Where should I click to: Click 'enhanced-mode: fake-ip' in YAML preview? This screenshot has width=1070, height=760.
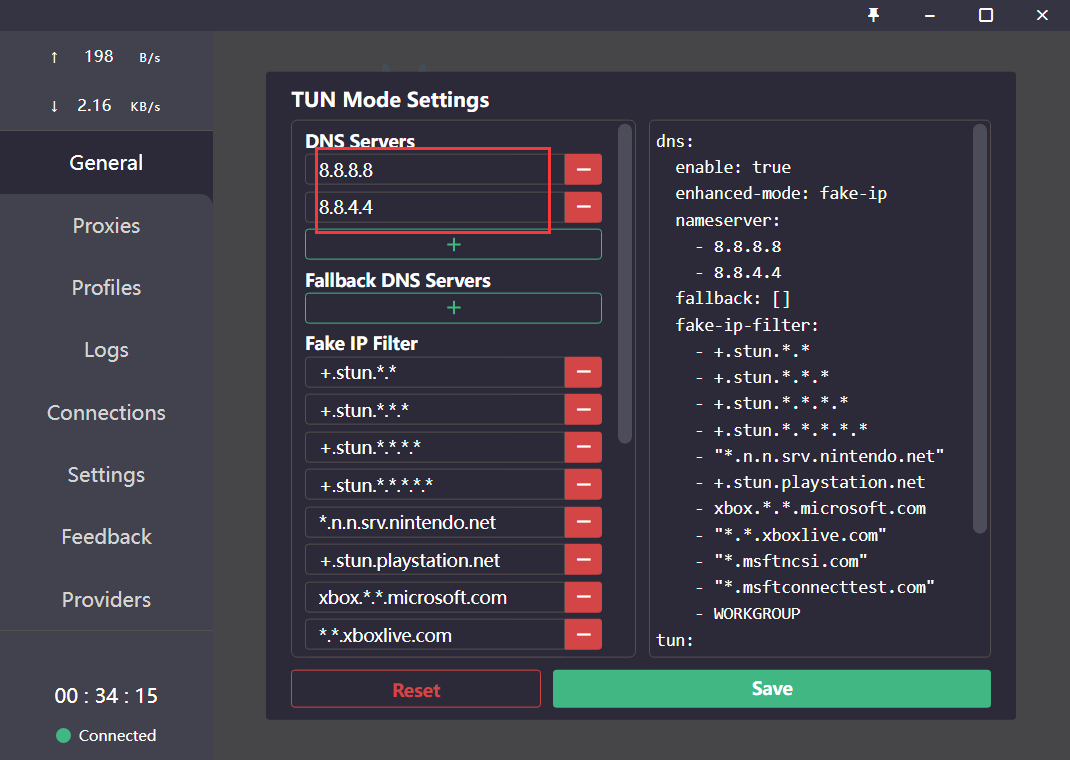click(x=781, y=194)
